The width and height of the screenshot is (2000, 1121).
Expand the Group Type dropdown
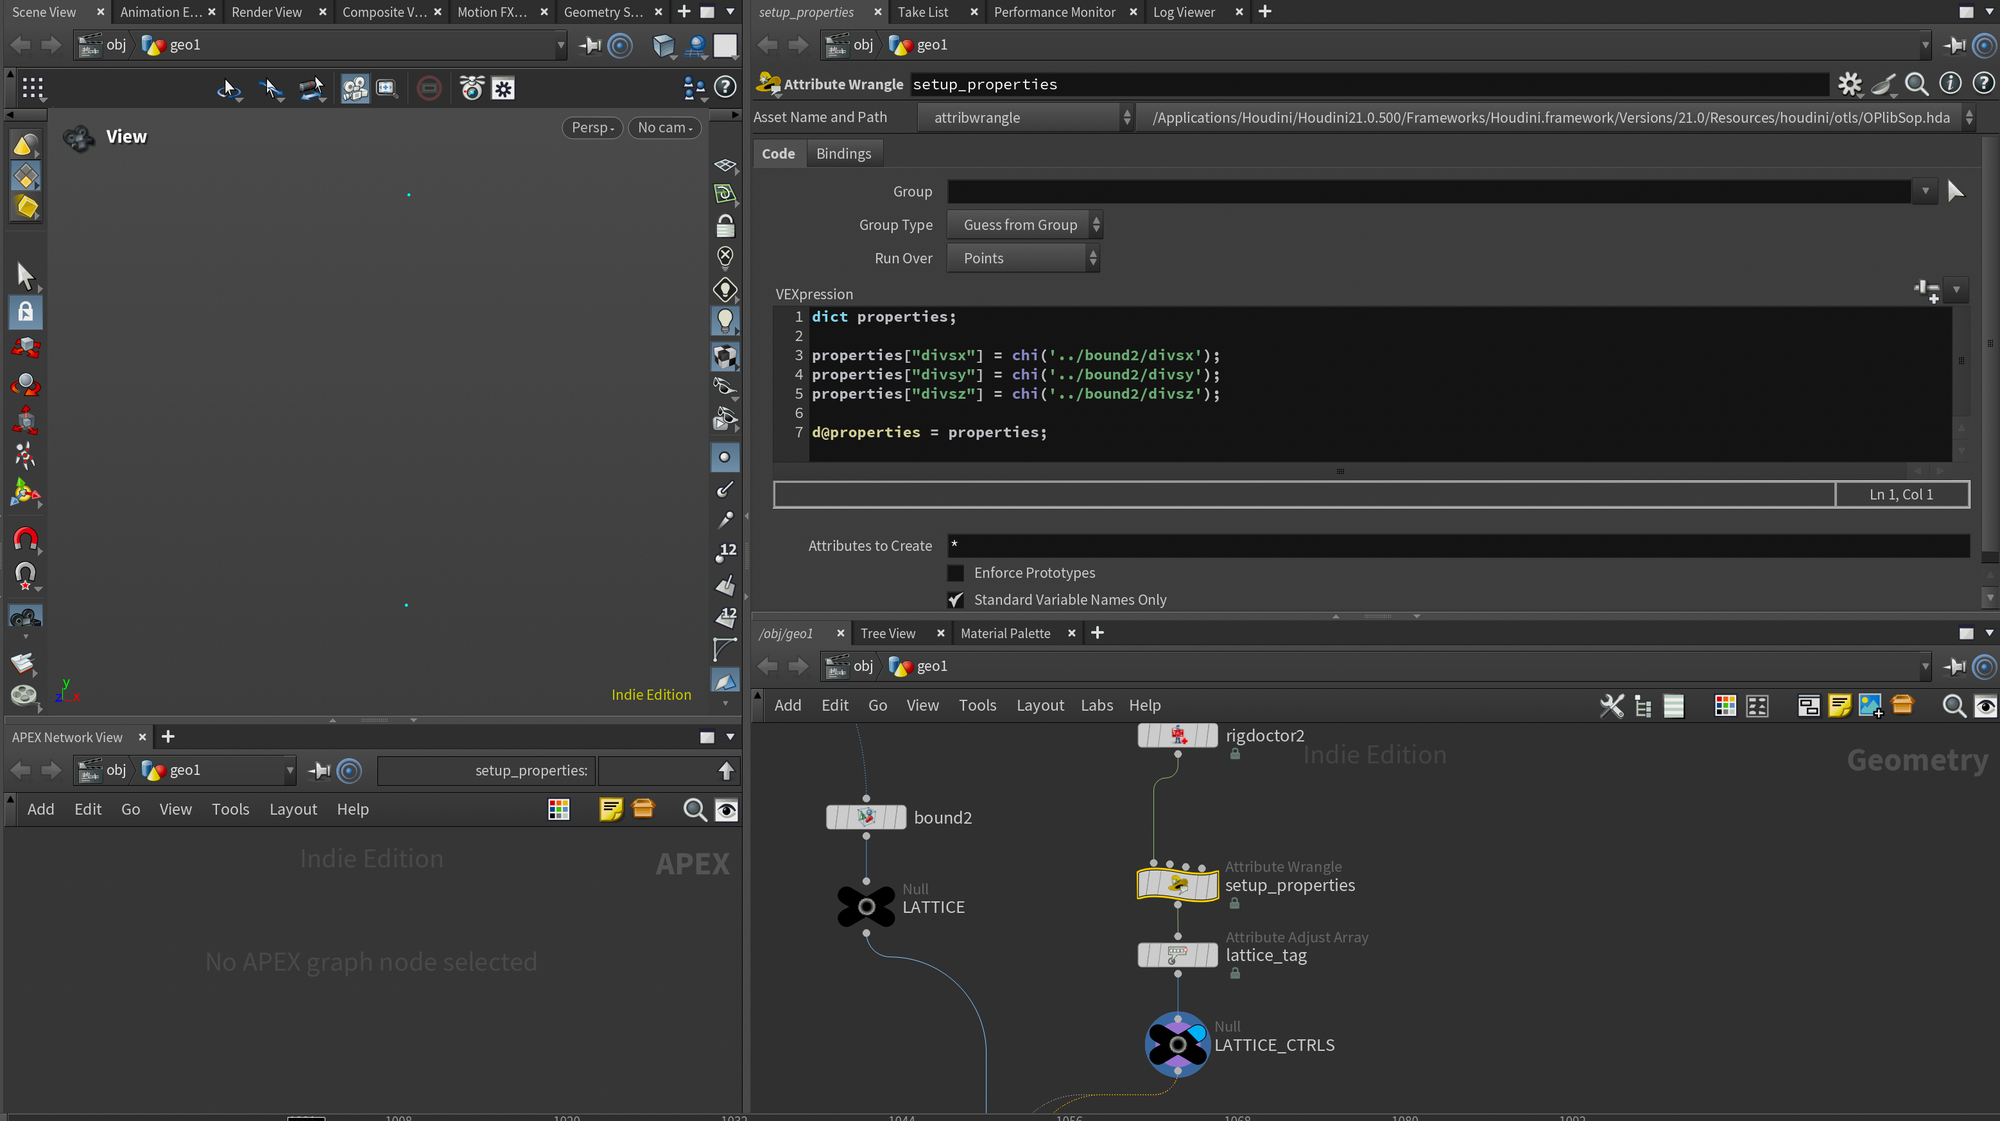pos(1024,225)
